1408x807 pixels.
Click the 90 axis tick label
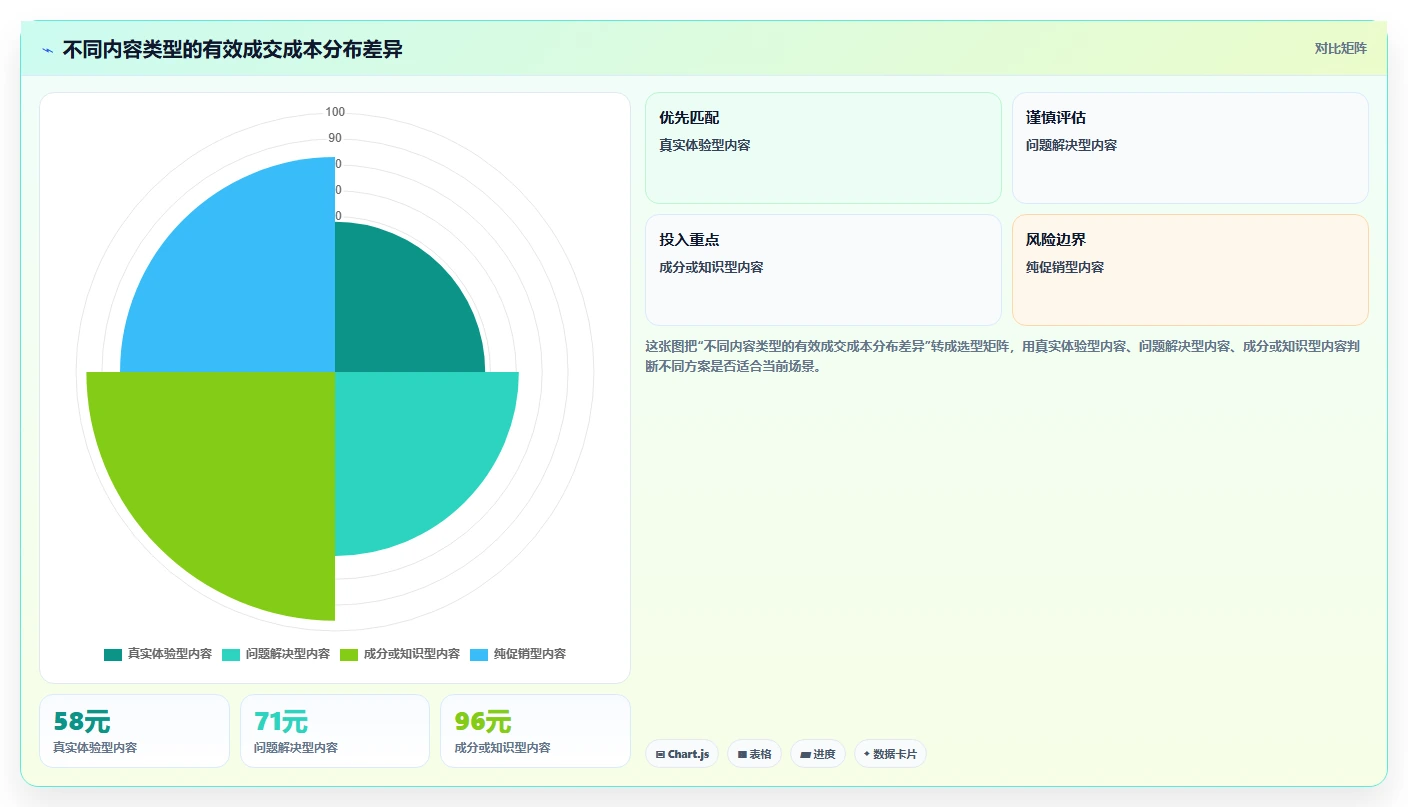tap(335, 138)
